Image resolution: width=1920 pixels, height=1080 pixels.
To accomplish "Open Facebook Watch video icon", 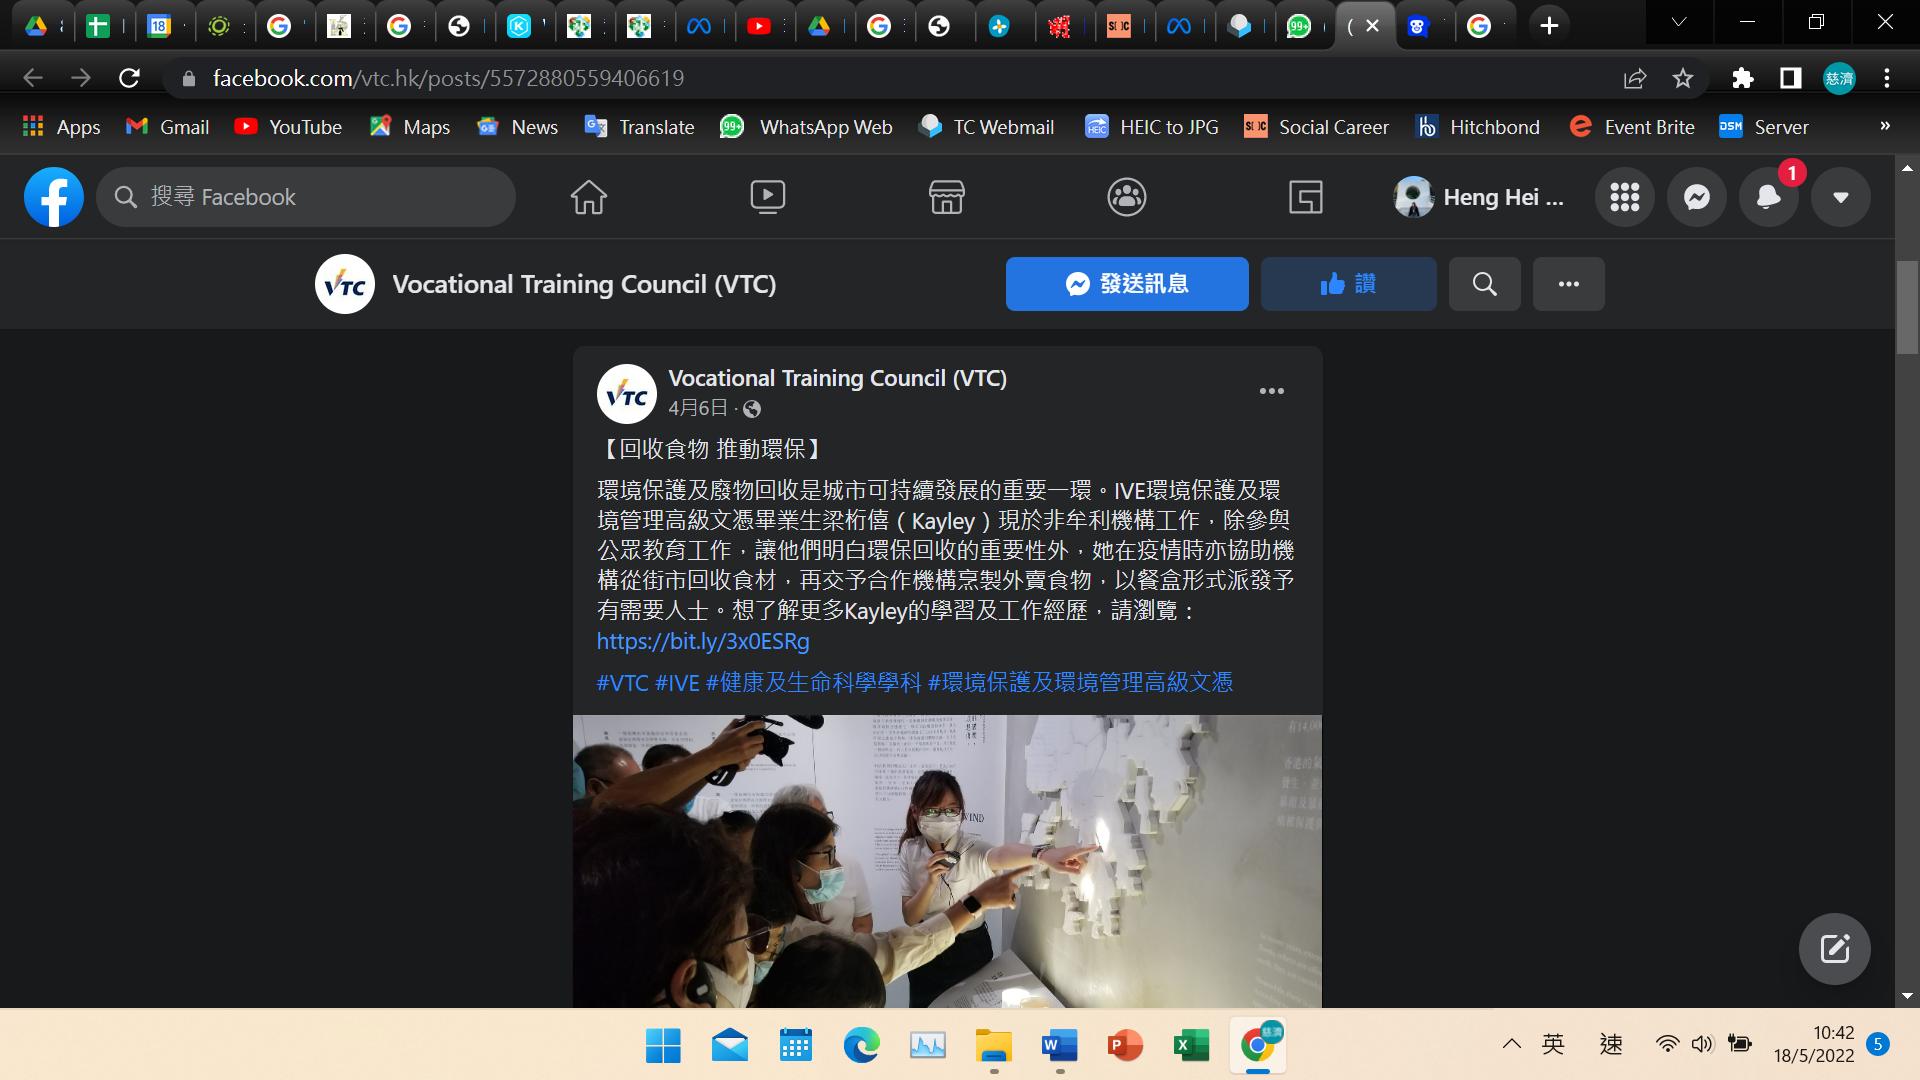I will [x=767, y=197].
